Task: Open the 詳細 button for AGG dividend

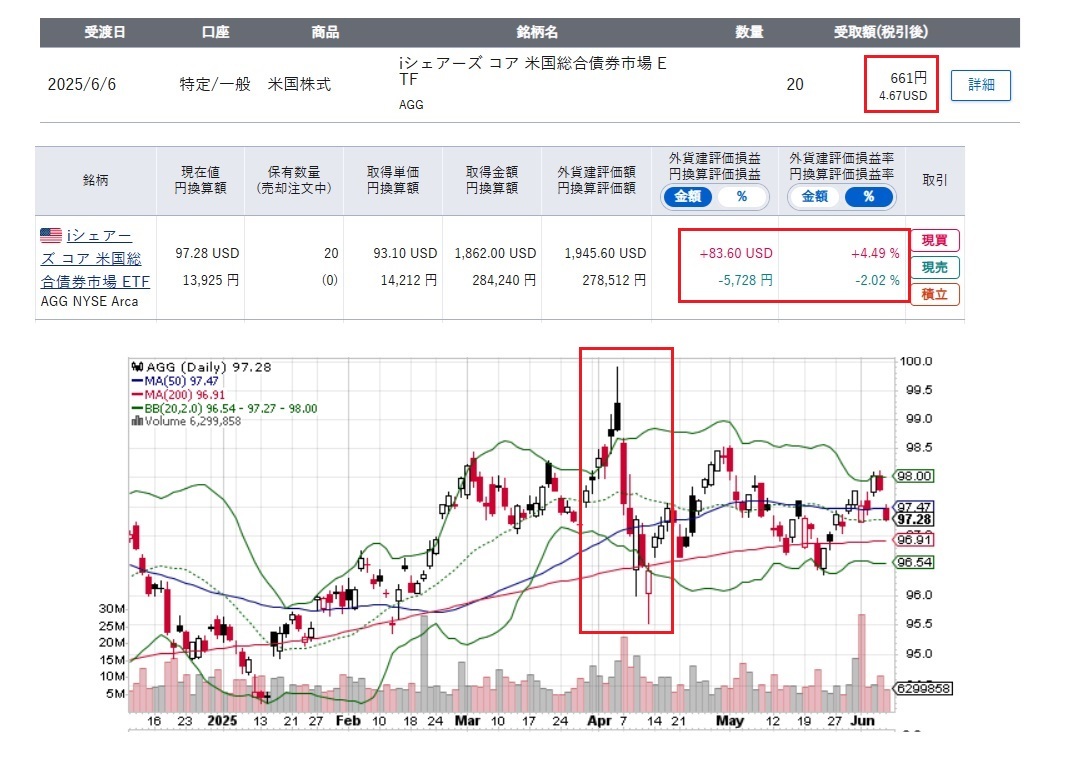Action: point(980,85)
